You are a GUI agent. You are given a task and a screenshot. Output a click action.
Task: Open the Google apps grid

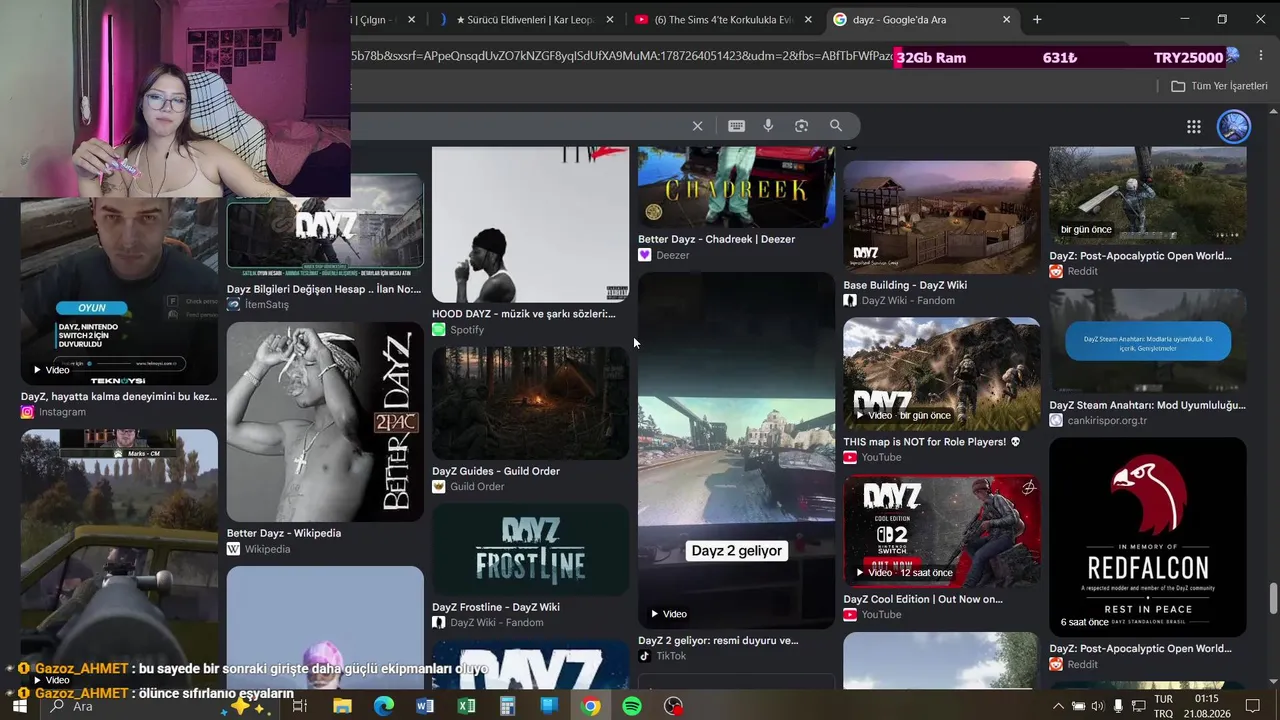click(1193, 126)
